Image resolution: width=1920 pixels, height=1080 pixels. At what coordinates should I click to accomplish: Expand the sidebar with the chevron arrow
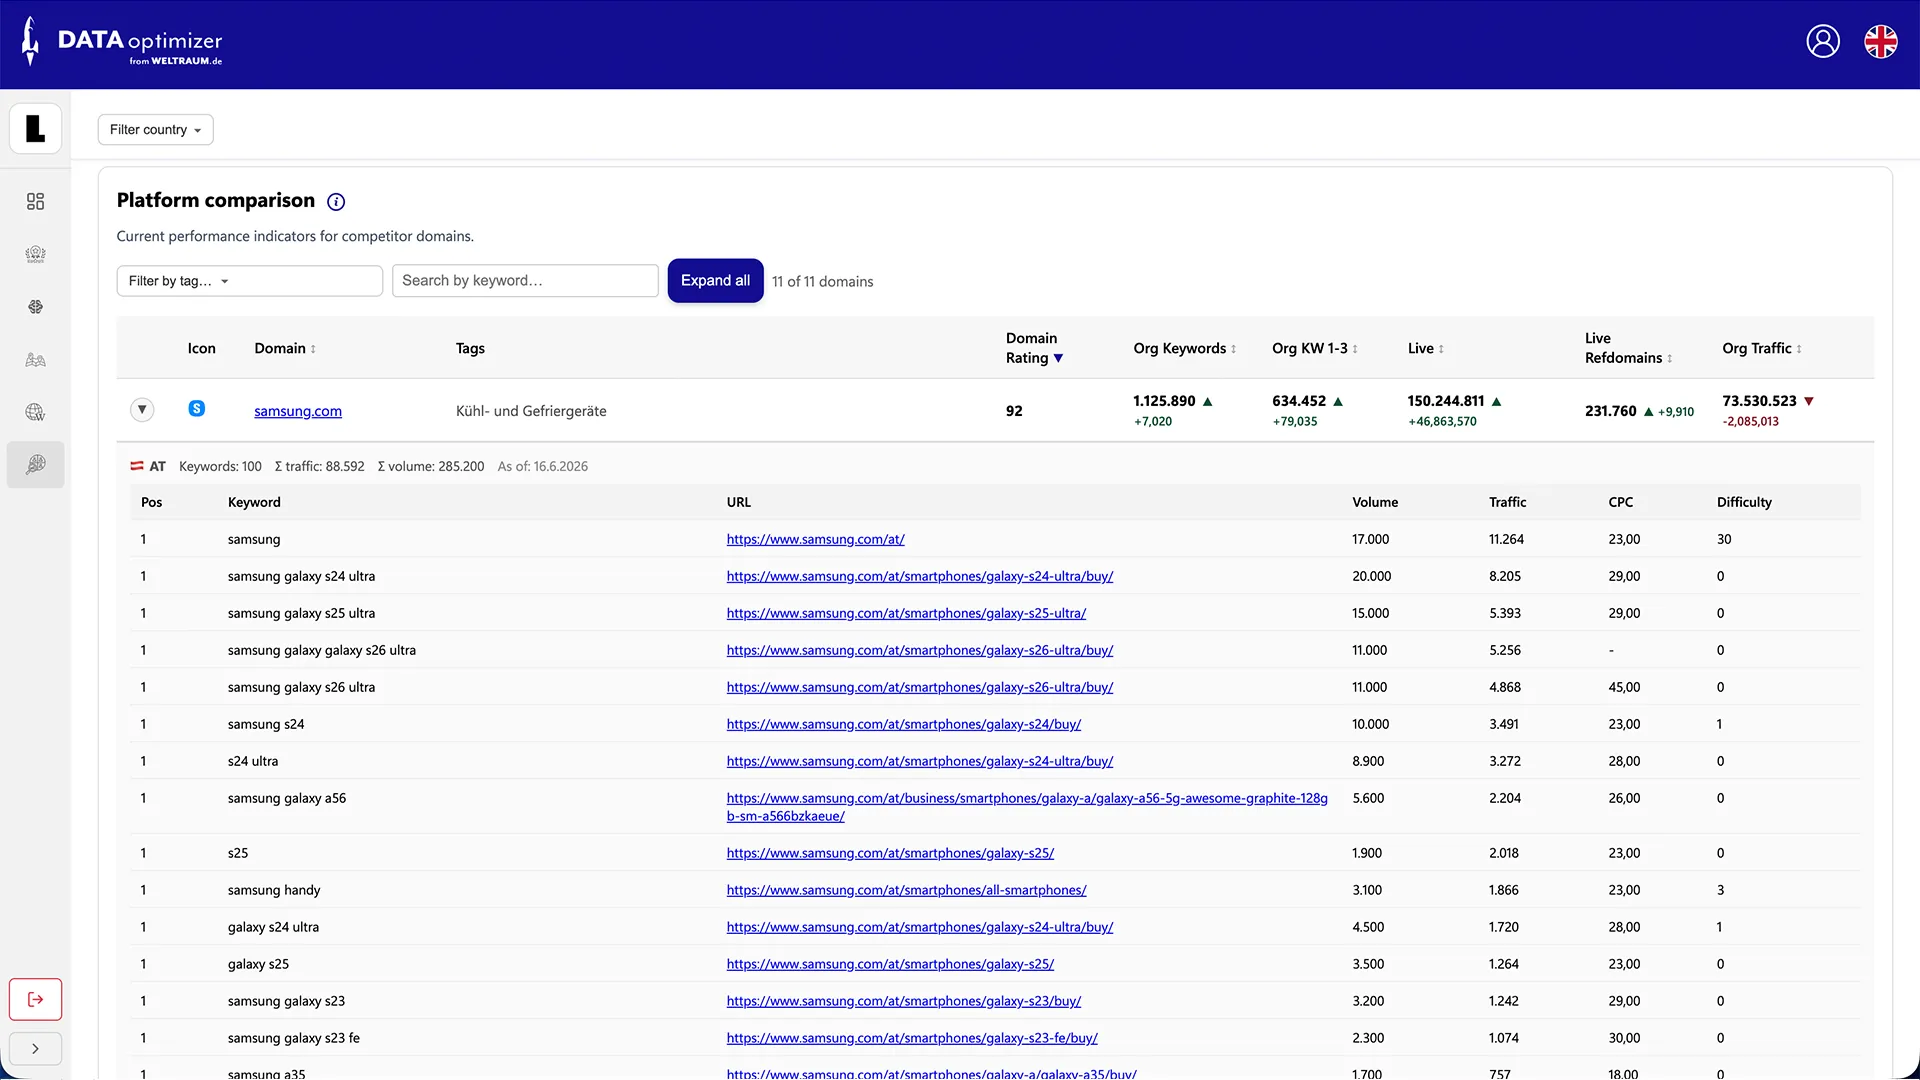(36, 1049)
